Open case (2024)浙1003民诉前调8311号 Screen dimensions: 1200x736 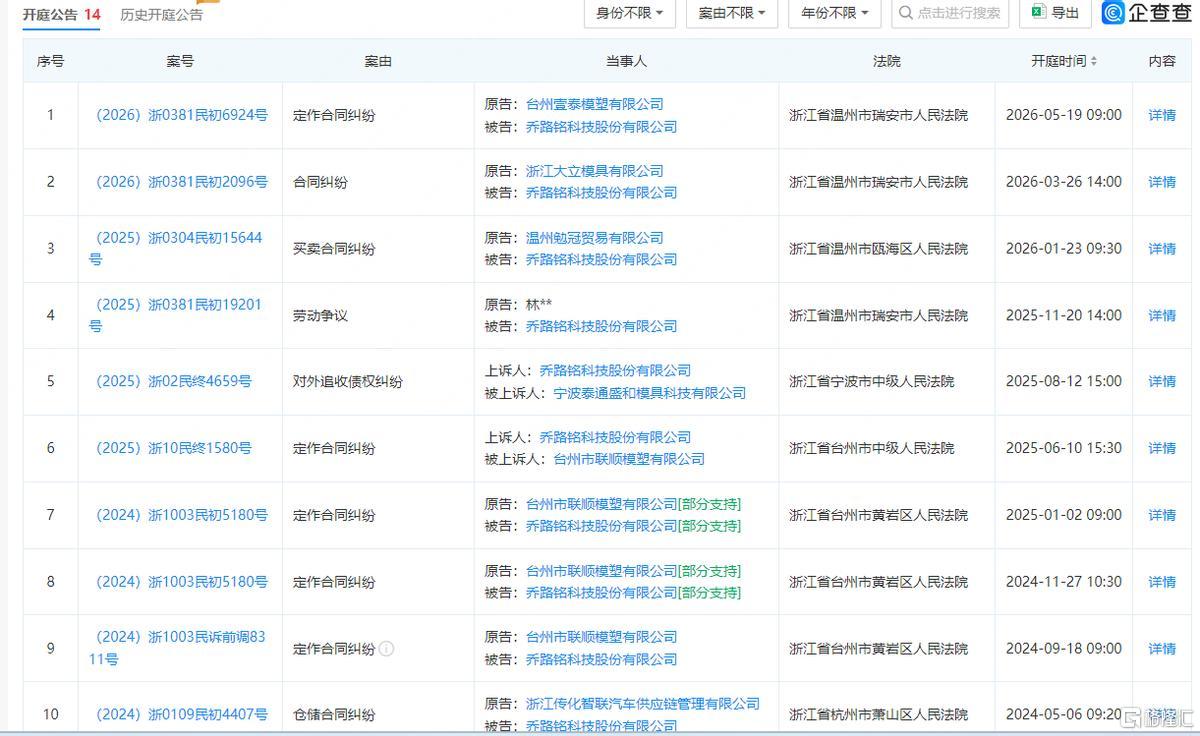(x=178, y=648)
